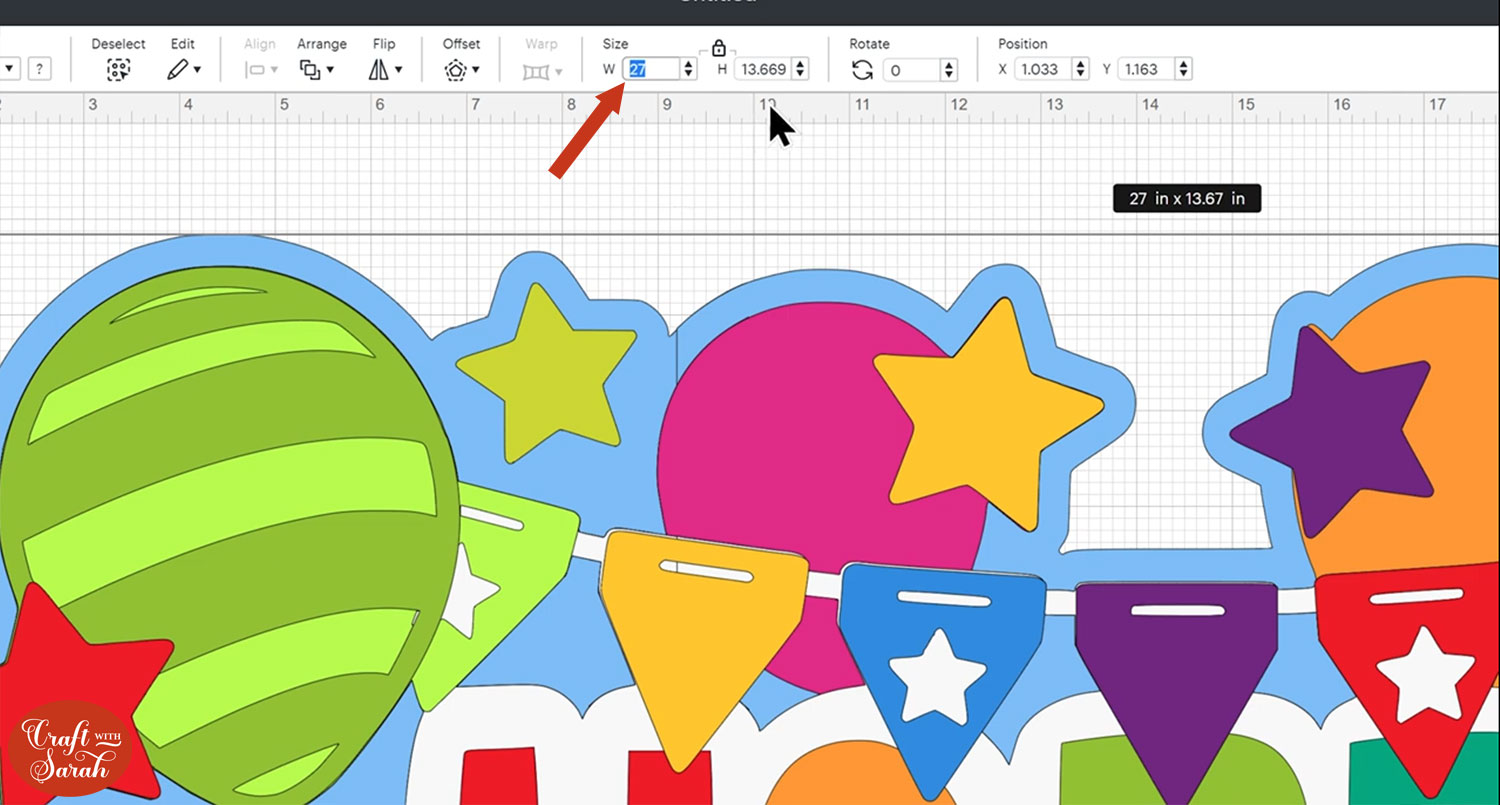Click the Deselect icon
The width and height of the screenshot is (1500, 805).
coord(119,70)
